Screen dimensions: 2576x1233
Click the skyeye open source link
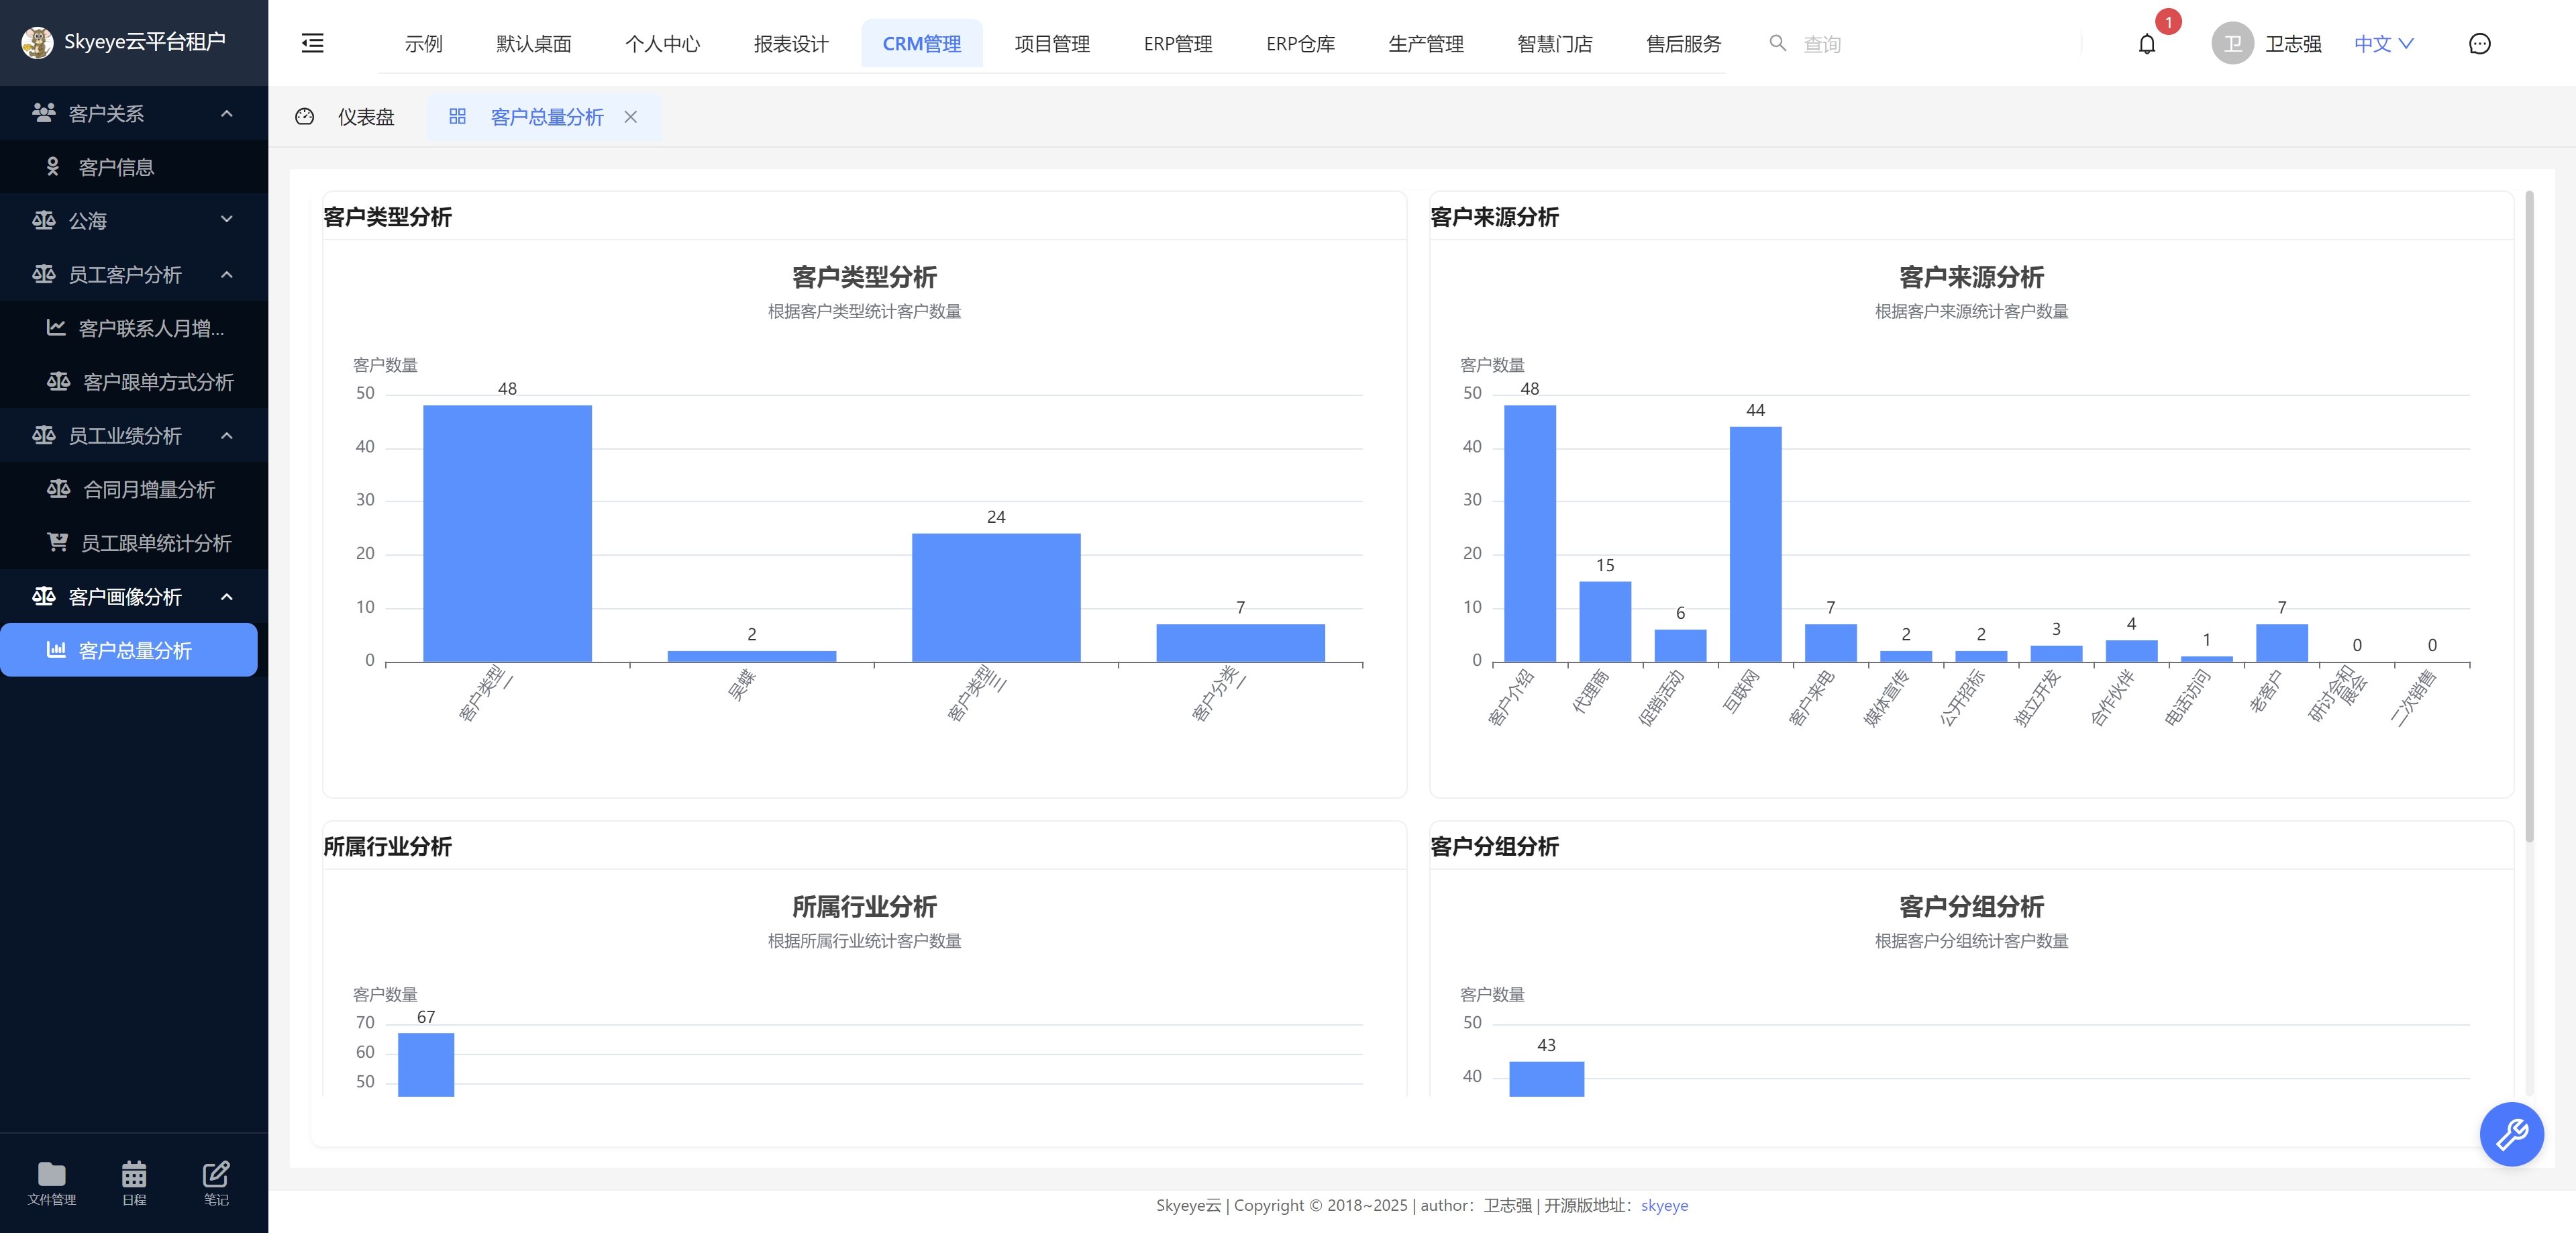(x=1664, y=1205)
